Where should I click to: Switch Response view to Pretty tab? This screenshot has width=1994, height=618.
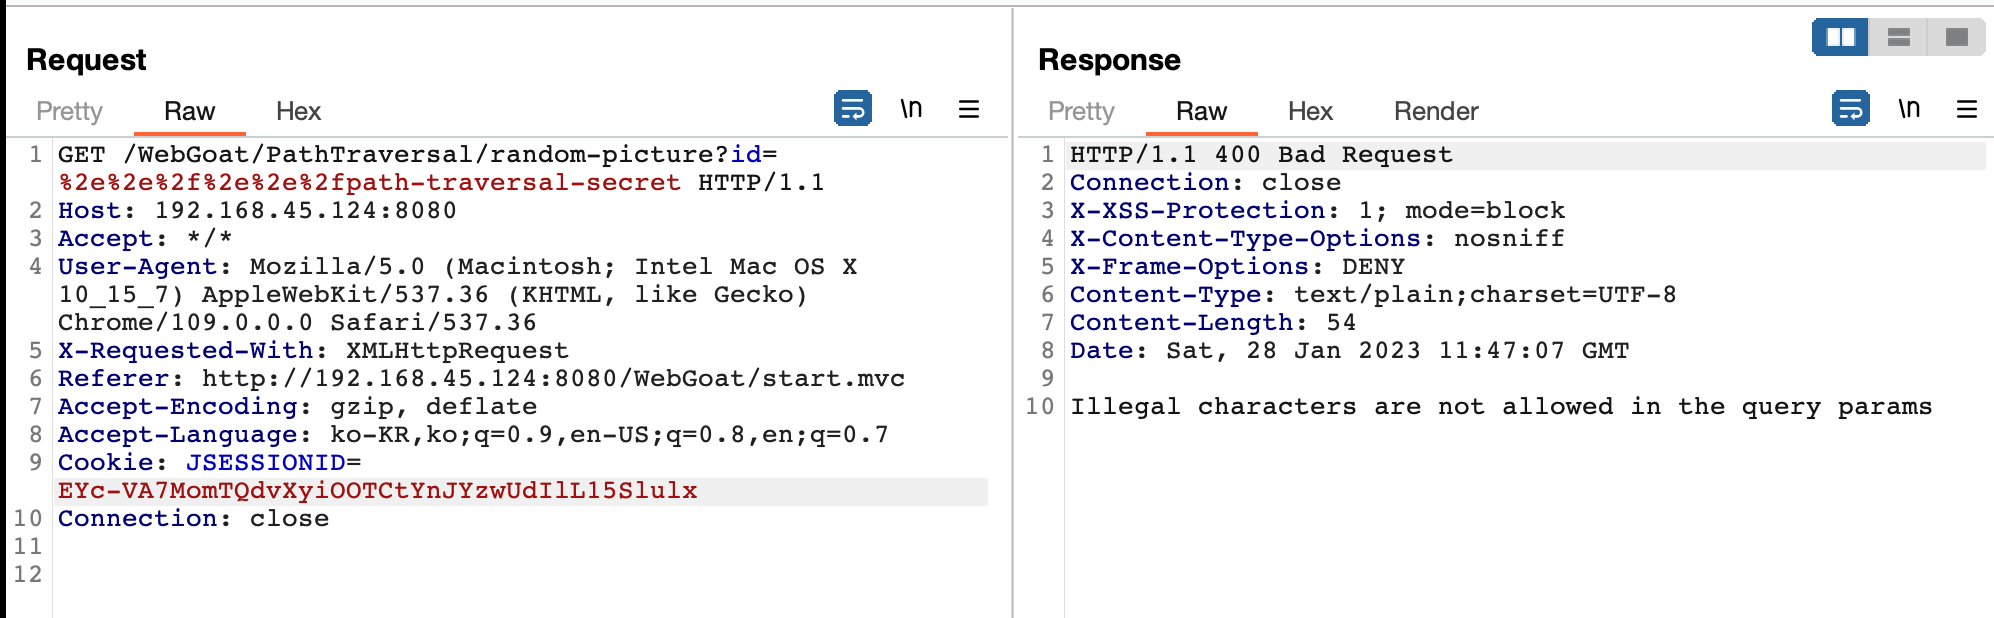point(1081,111)
